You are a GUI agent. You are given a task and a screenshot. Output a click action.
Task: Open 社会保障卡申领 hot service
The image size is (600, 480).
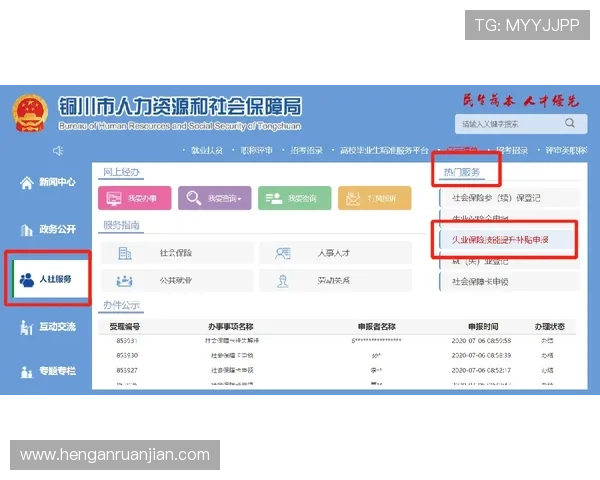tap(510, 282)
